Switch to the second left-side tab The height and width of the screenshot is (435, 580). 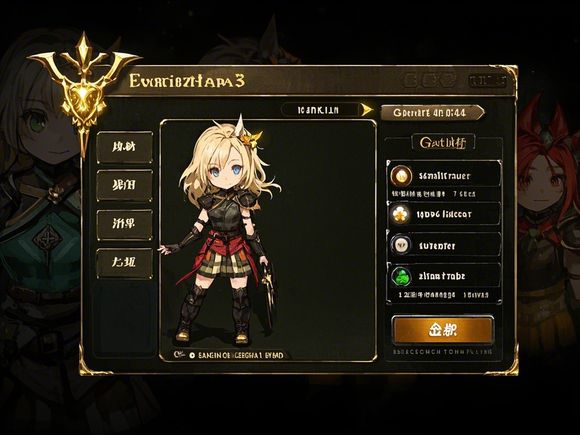click(125, 185)
